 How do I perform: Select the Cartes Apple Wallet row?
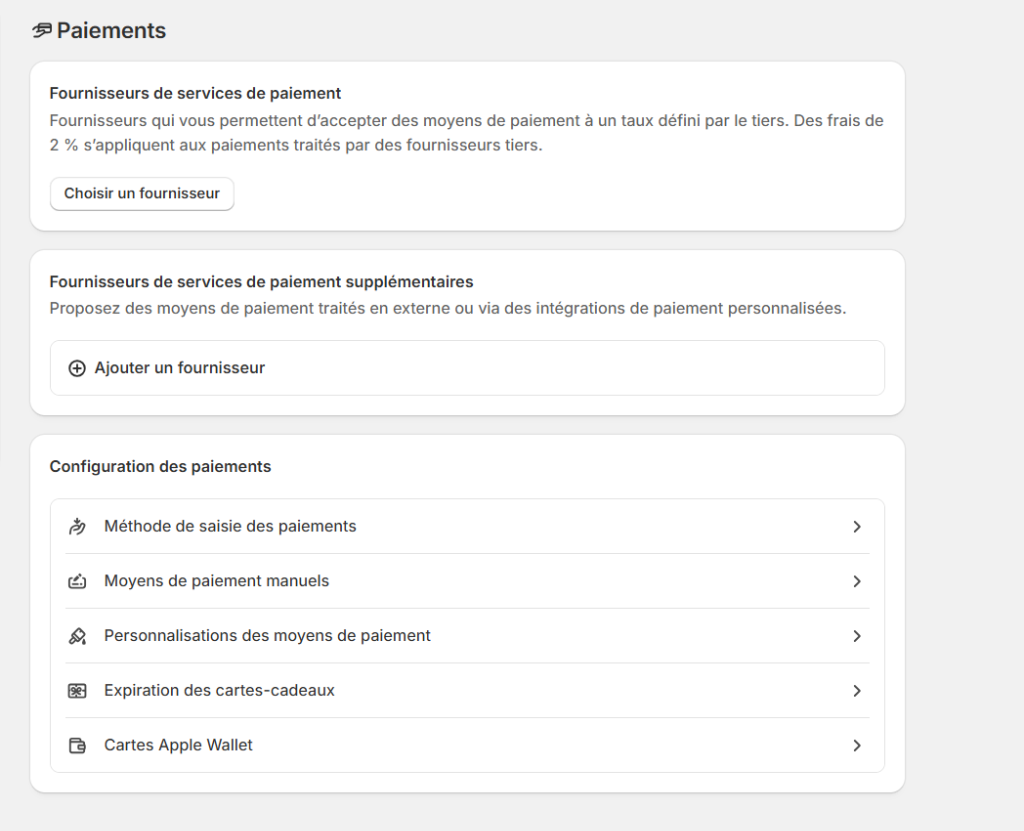click(x=468, y=745)
